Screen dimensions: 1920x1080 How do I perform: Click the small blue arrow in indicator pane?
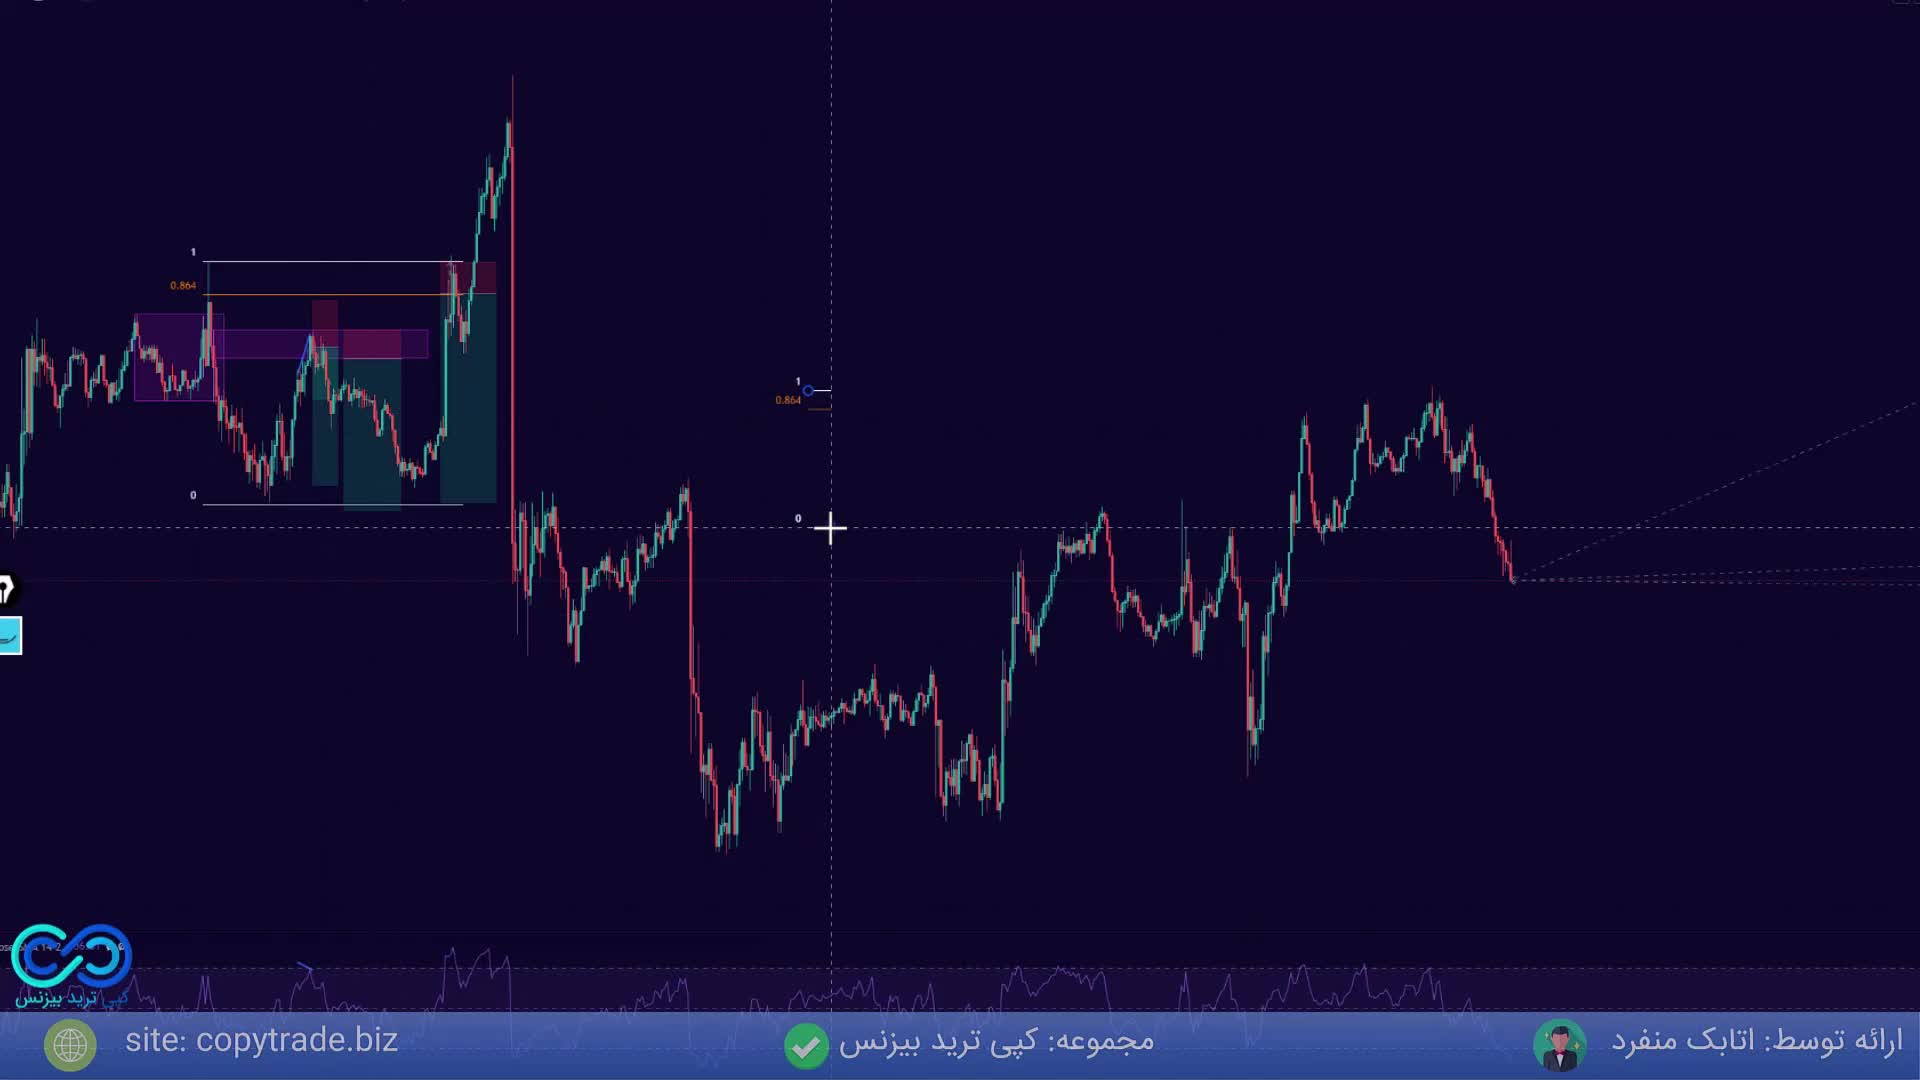click(x=305, y=967)
